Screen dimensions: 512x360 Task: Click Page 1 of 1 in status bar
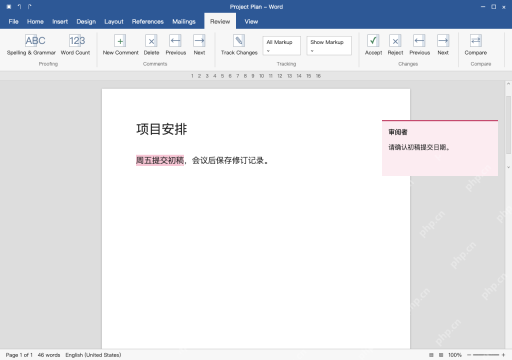(x=19, y=355)
